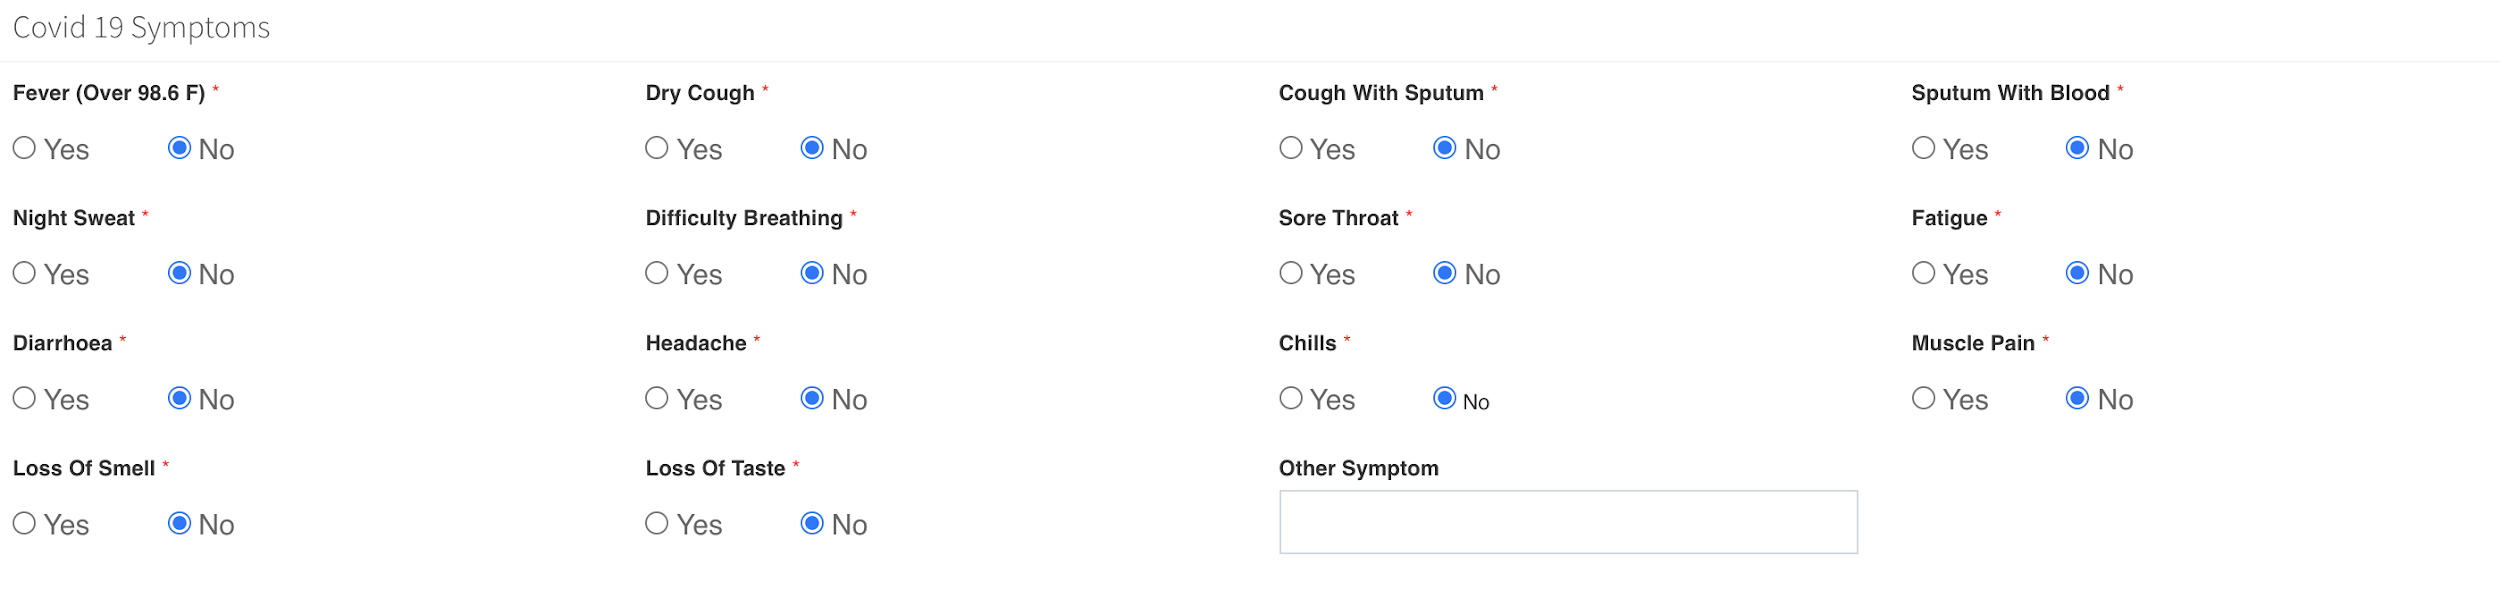The width and height of the screenshot is (2500, 590).
Task: Select Yes for Chills
Action: (x=1291, y=398)
